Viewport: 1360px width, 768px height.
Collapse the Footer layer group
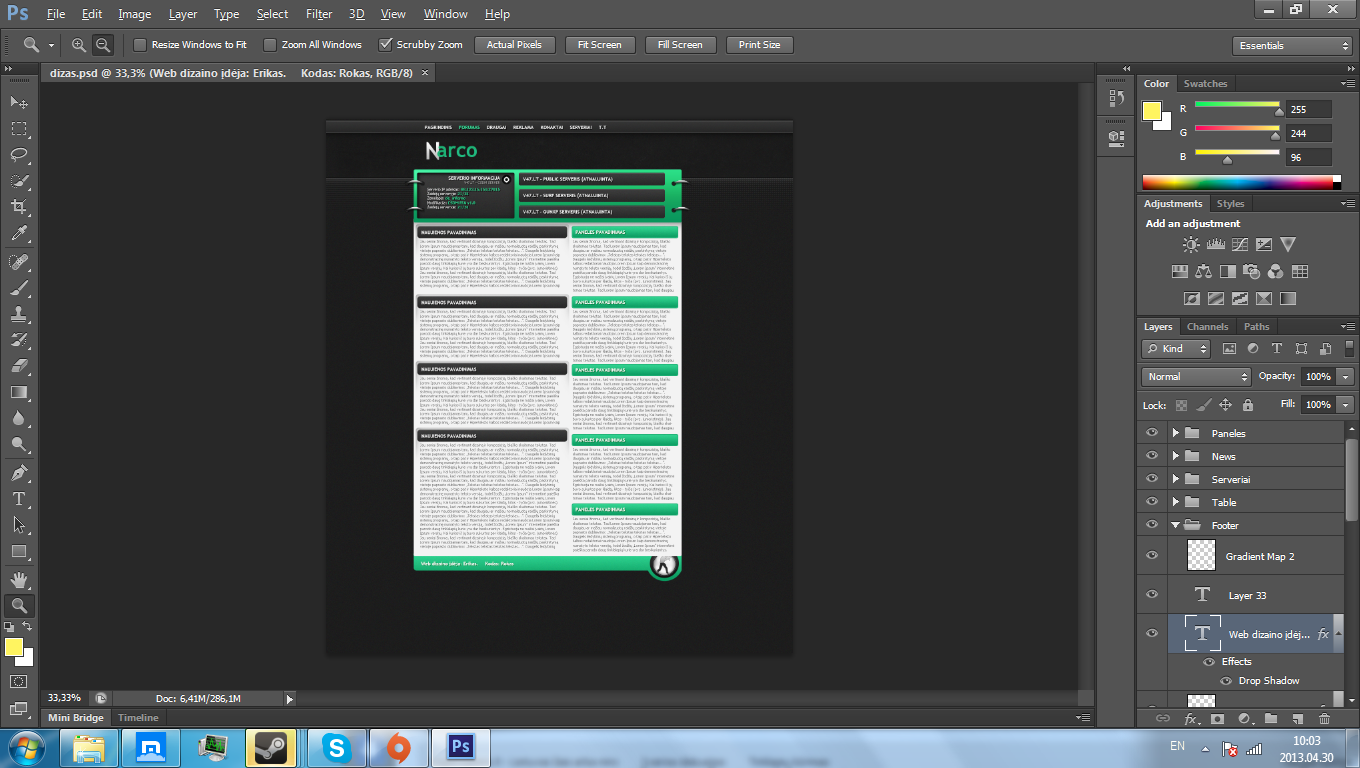(1176, 525)
